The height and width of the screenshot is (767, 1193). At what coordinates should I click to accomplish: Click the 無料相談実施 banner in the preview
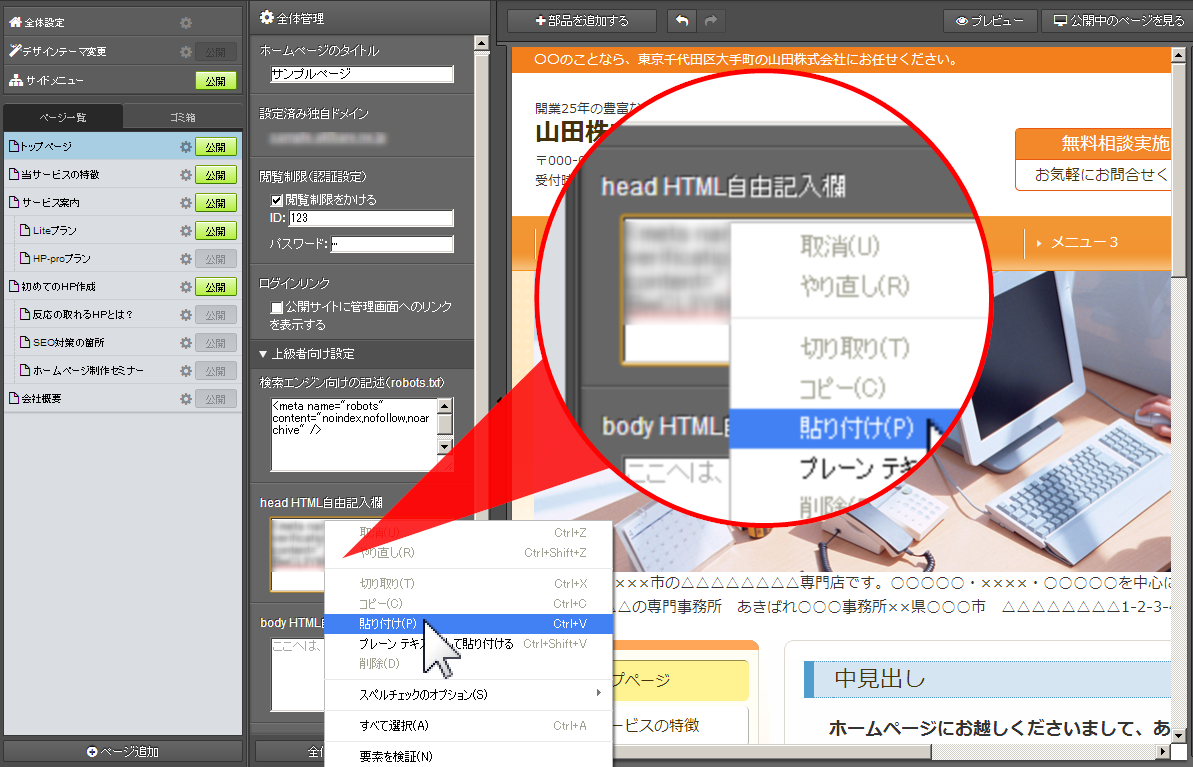pyautogui.click(x=1093, y=159)
